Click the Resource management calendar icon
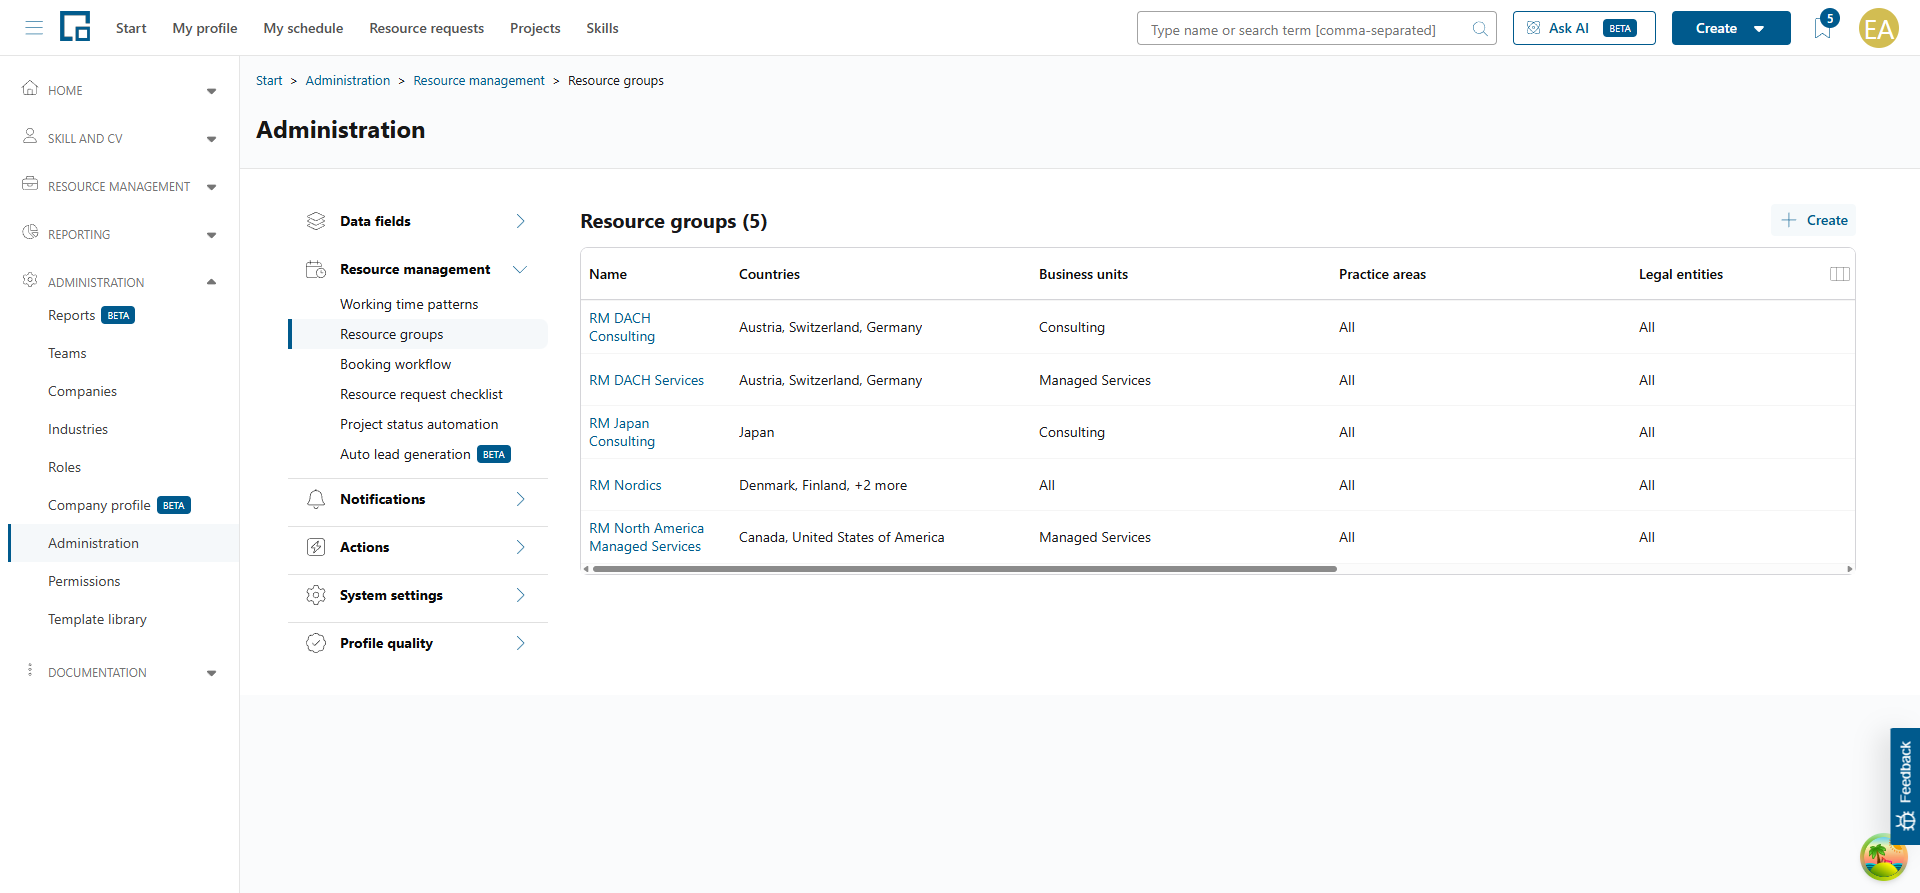 click(x=316, y=269)
